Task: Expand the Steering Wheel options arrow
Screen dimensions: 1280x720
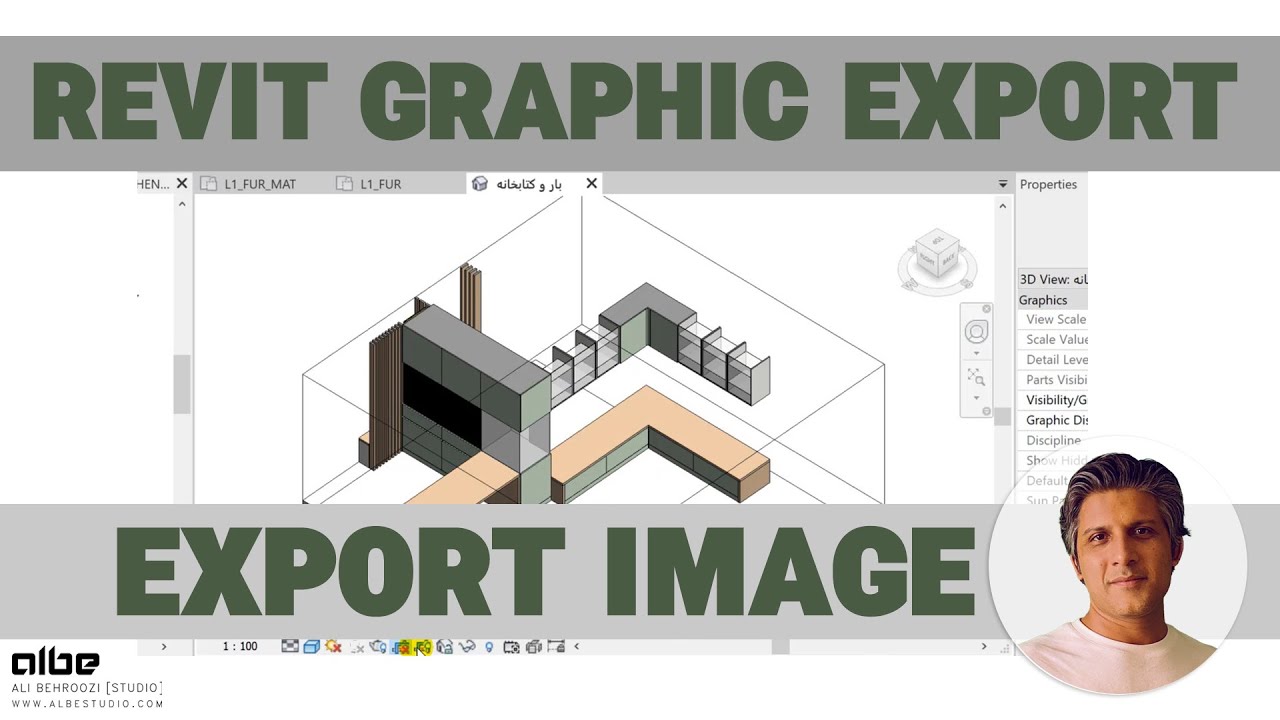Action: click(x=976, y=353)
